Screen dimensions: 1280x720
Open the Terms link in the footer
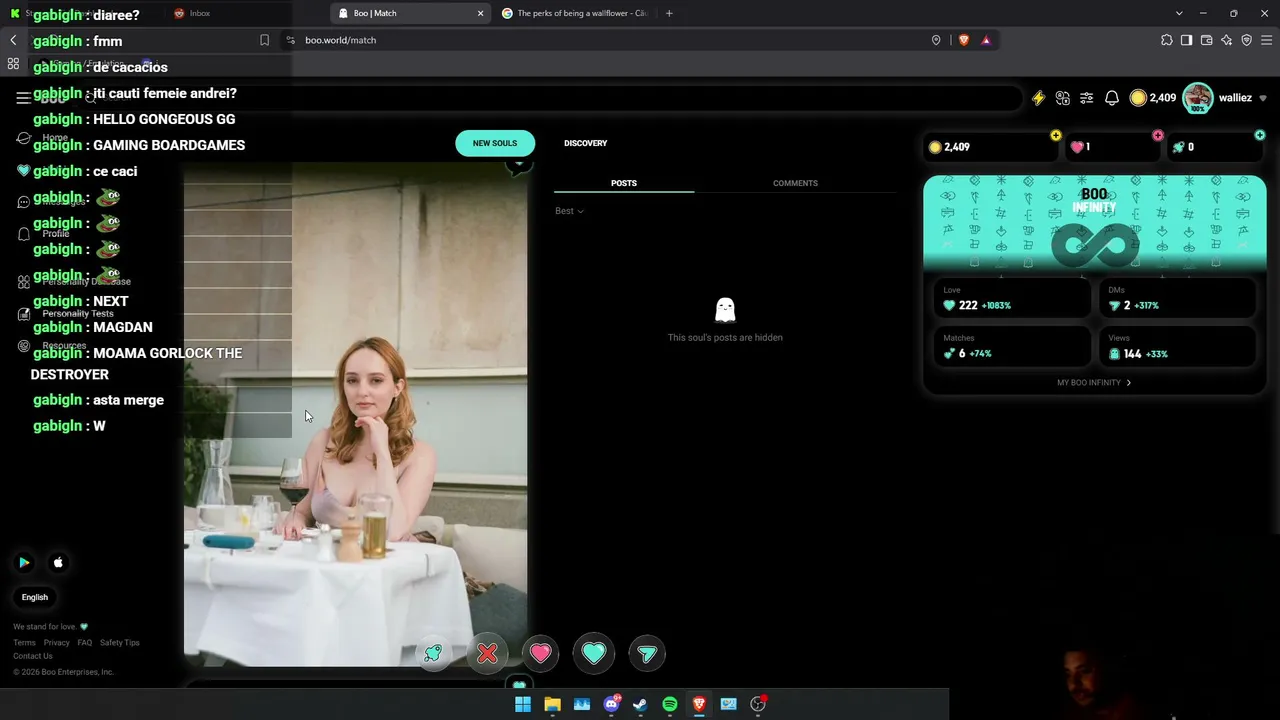pos(24,643)
